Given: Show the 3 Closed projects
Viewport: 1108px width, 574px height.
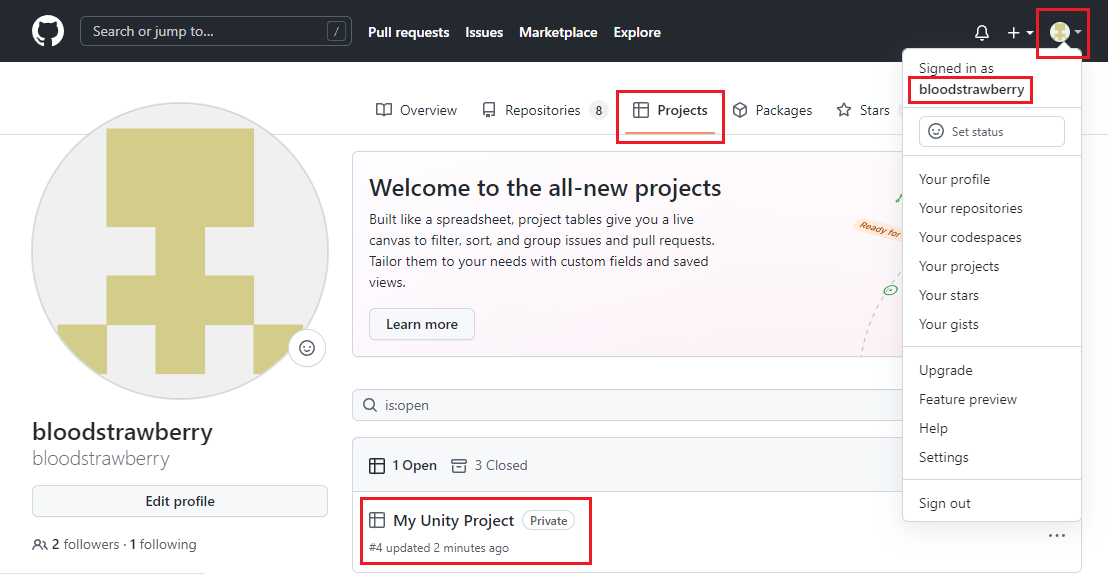Looking at the screenshot, I should (x=489, y=466).
